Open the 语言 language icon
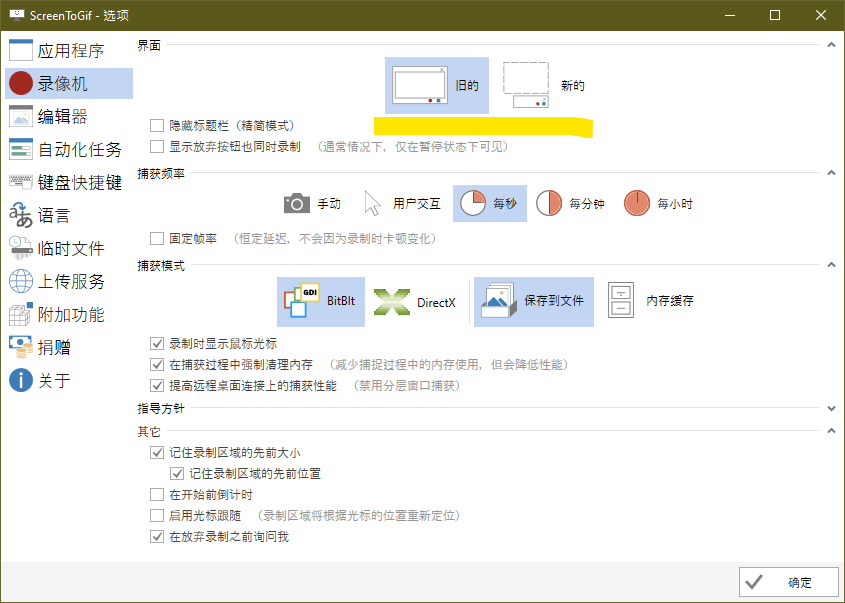 pos(20,215)
